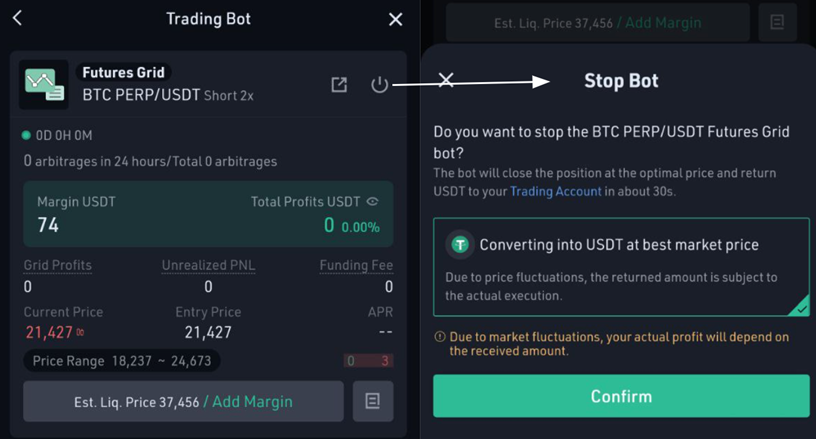Click the power icon to stop bot
This screenshot has height=439, width=816.
pos(379,84)
